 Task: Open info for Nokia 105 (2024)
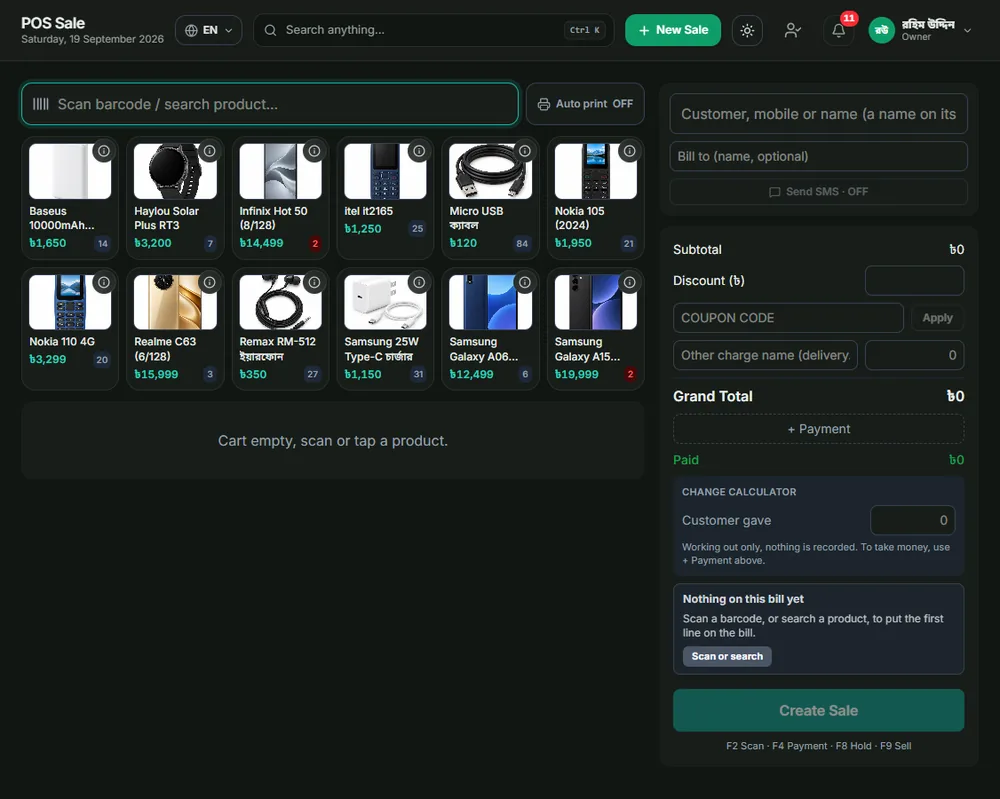pos(629,151)
